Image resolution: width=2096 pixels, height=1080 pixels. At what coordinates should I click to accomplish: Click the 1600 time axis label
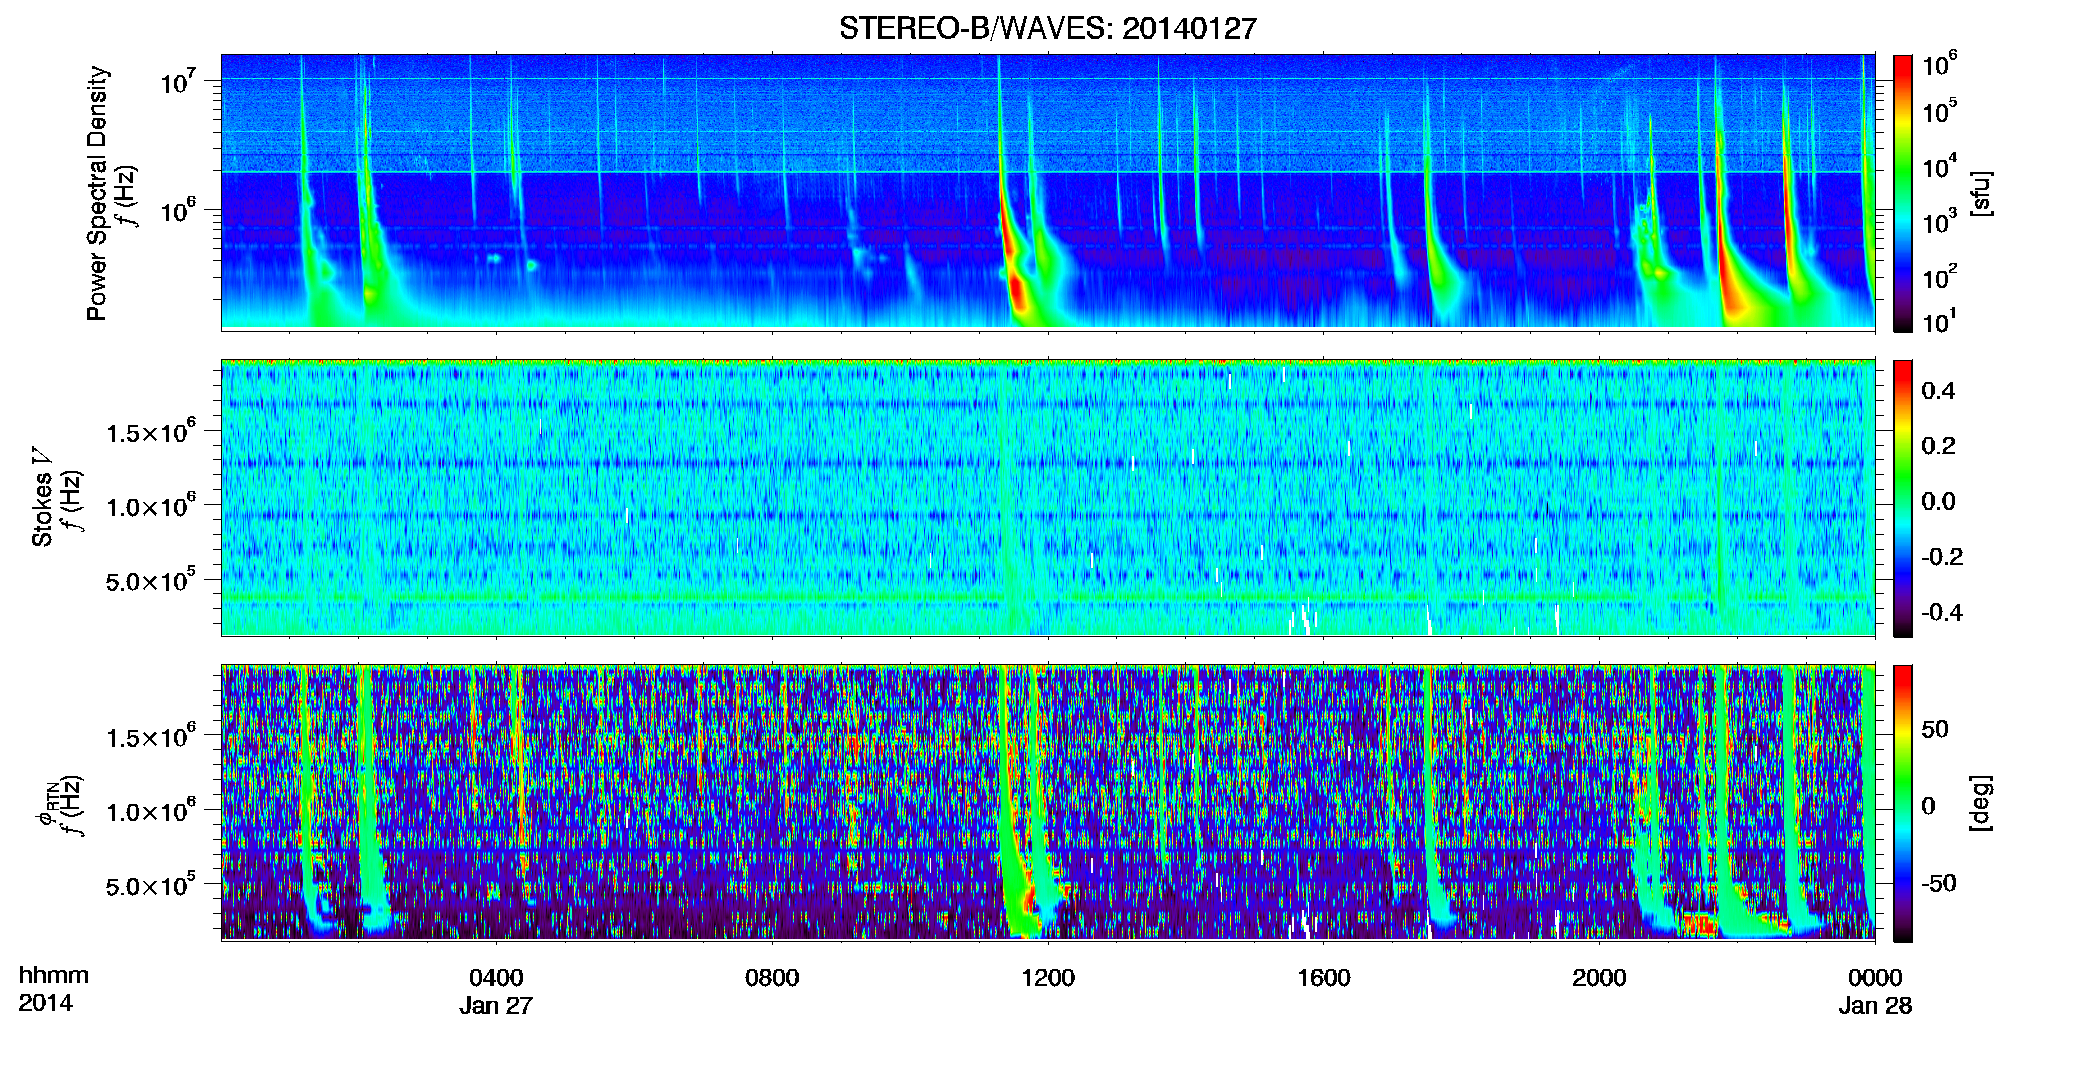click(1324, 977)
